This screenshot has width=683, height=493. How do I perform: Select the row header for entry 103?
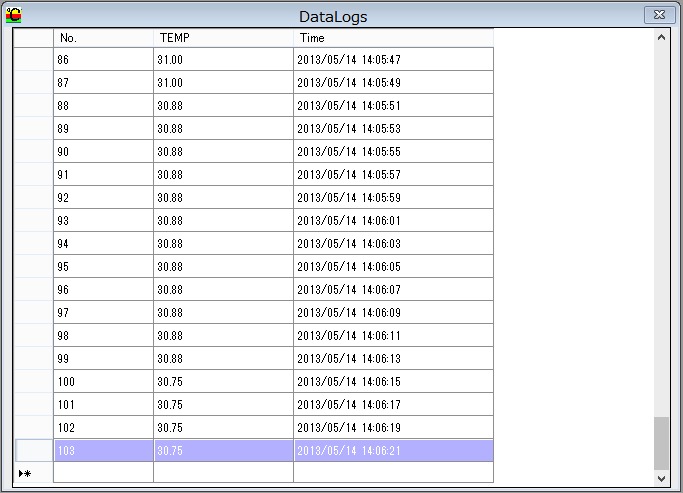[34, 451]
